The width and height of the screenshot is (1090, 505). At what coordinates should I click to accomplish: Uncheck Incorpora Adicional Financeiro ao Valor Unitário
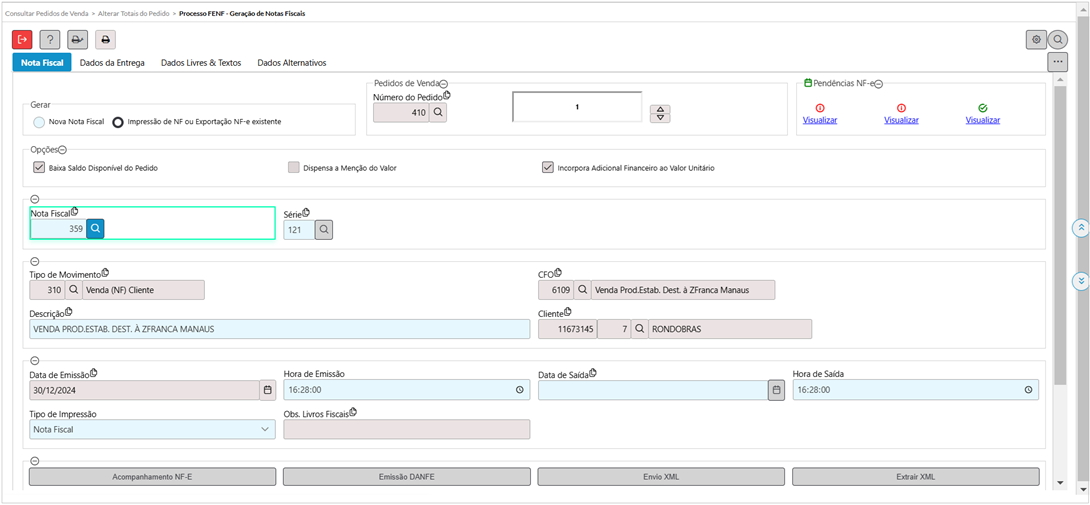548,168
